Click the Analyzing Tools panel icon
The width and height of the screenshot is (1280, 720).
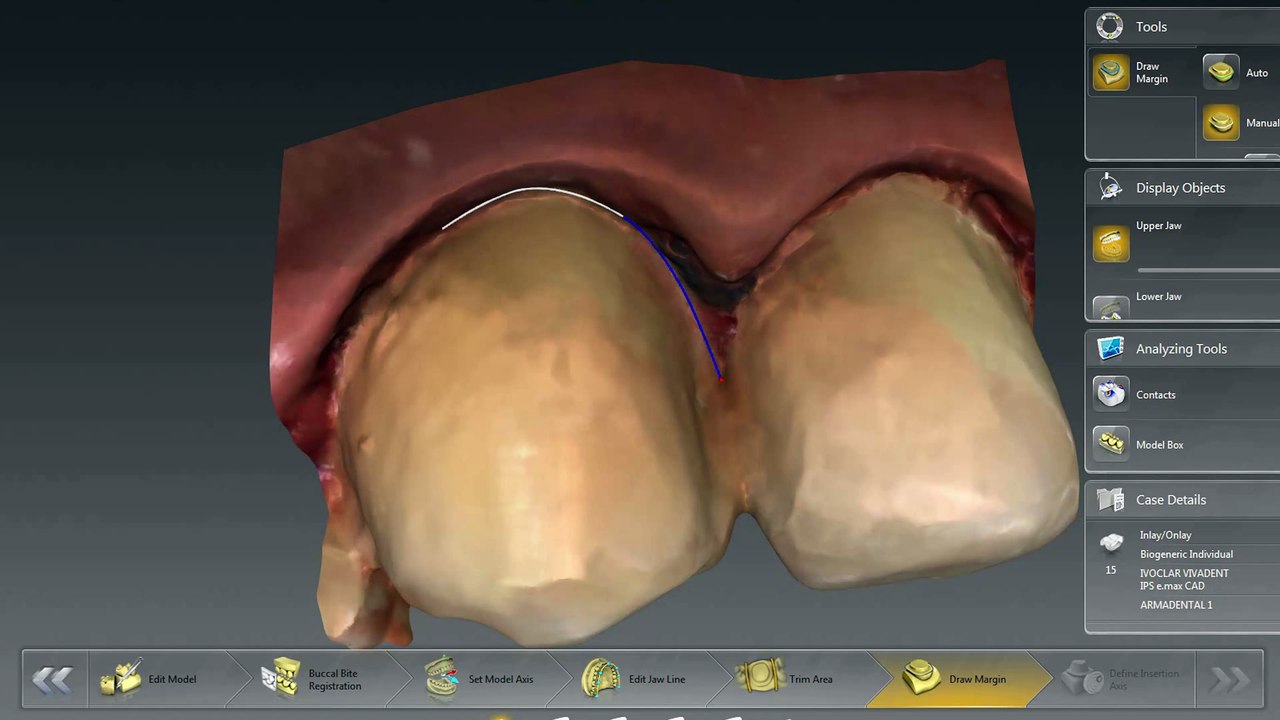click(x=1110, y=349)
